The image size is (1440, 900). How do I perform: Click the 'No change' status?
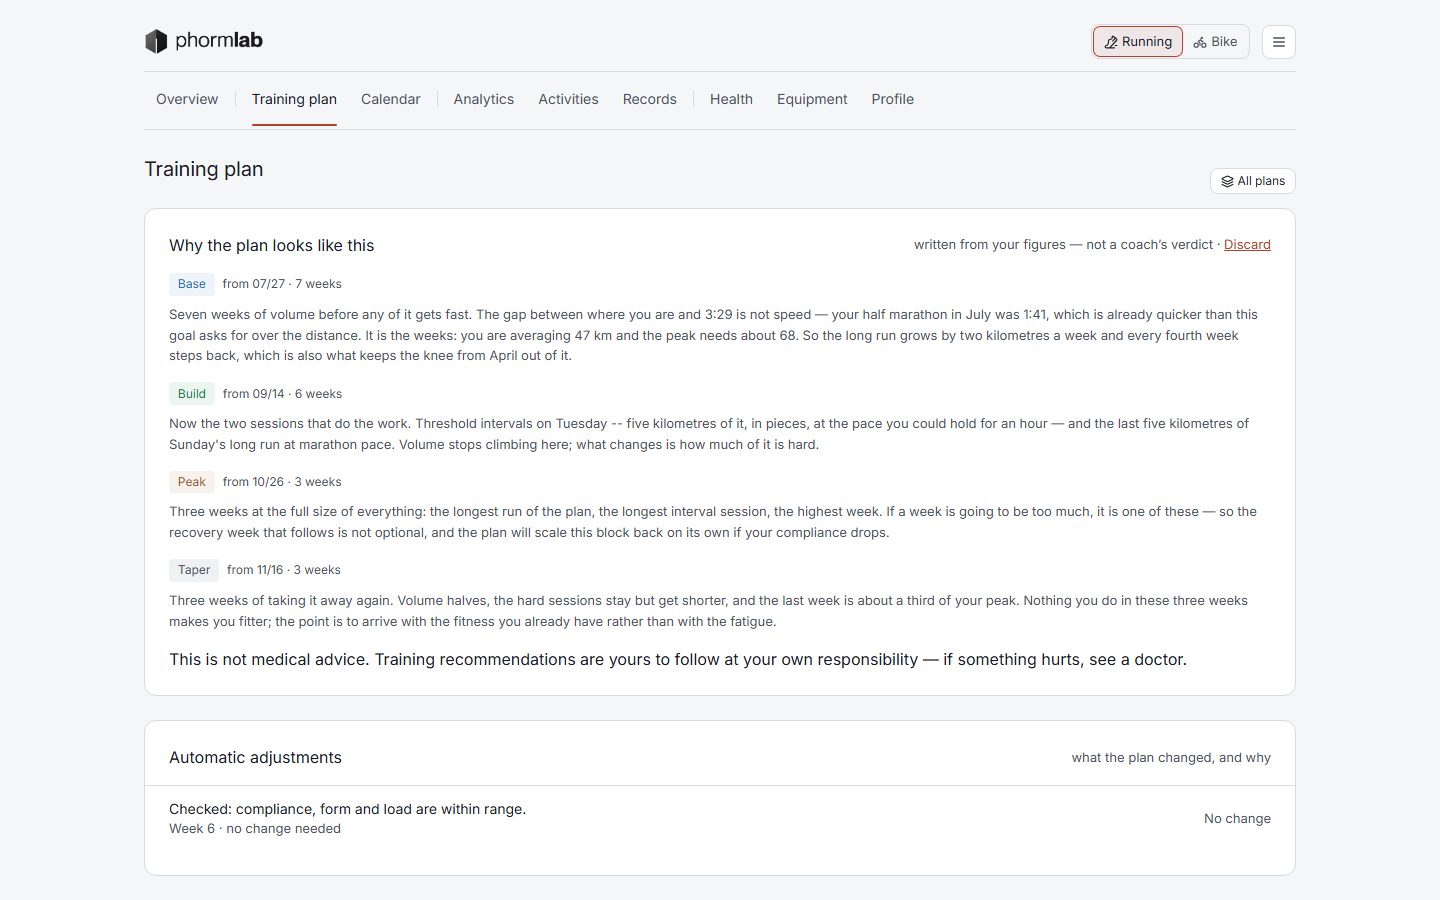point(1237,818)
